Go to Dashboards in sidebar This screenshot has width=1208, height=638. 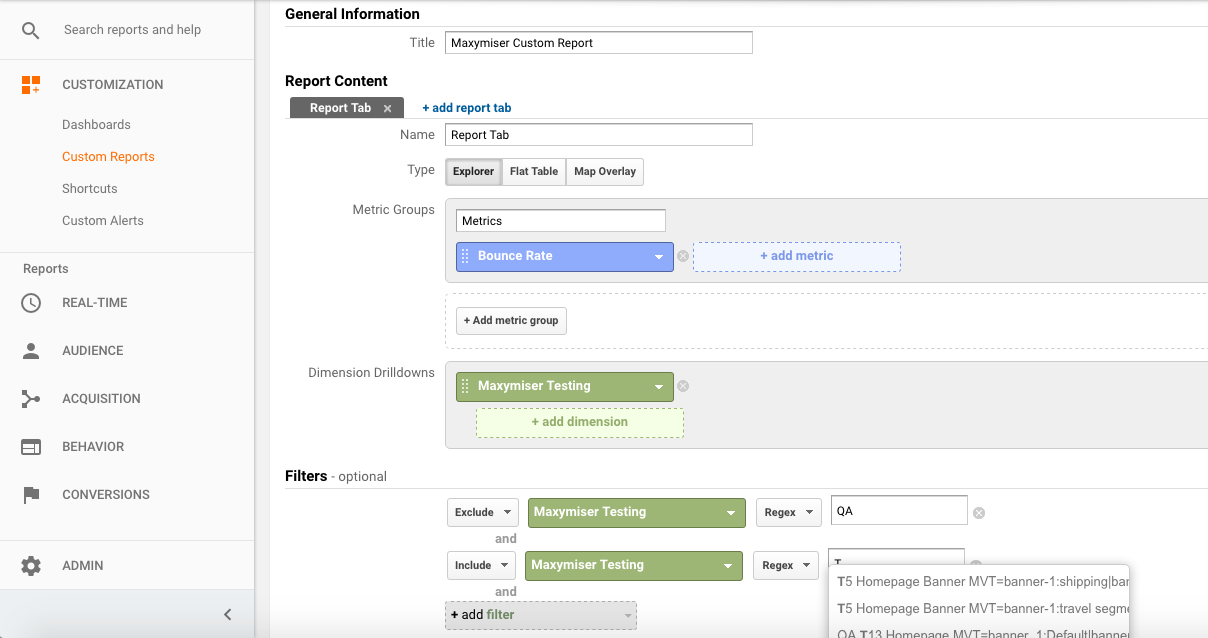(x=96, y=125)
